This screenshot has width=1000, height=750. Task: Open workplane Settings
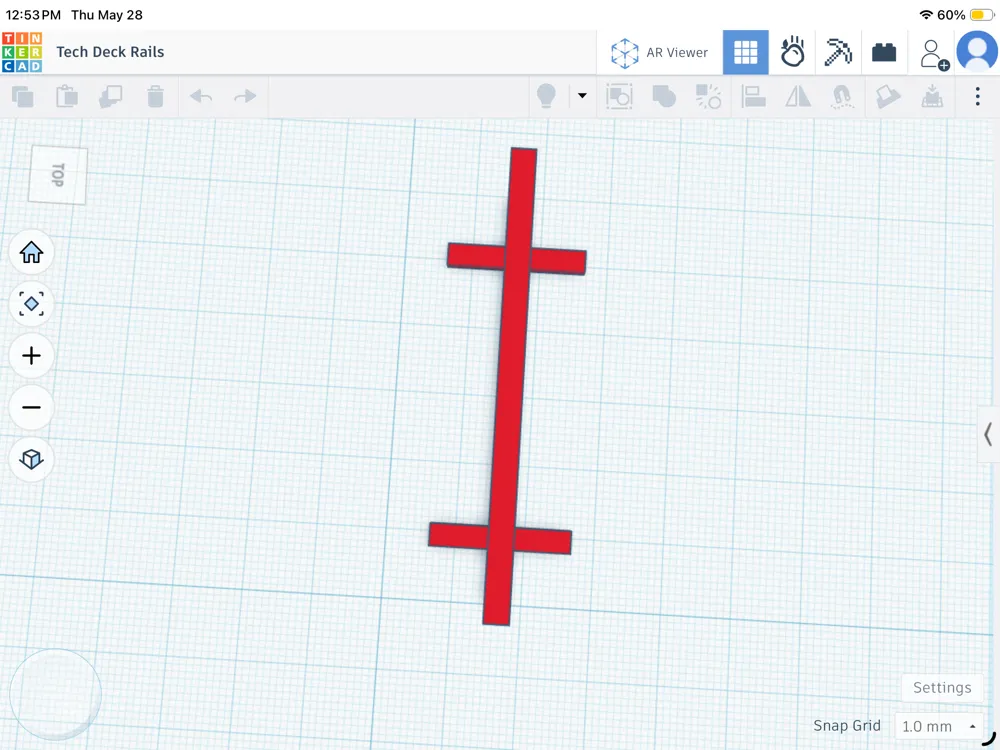pos(942,688)
